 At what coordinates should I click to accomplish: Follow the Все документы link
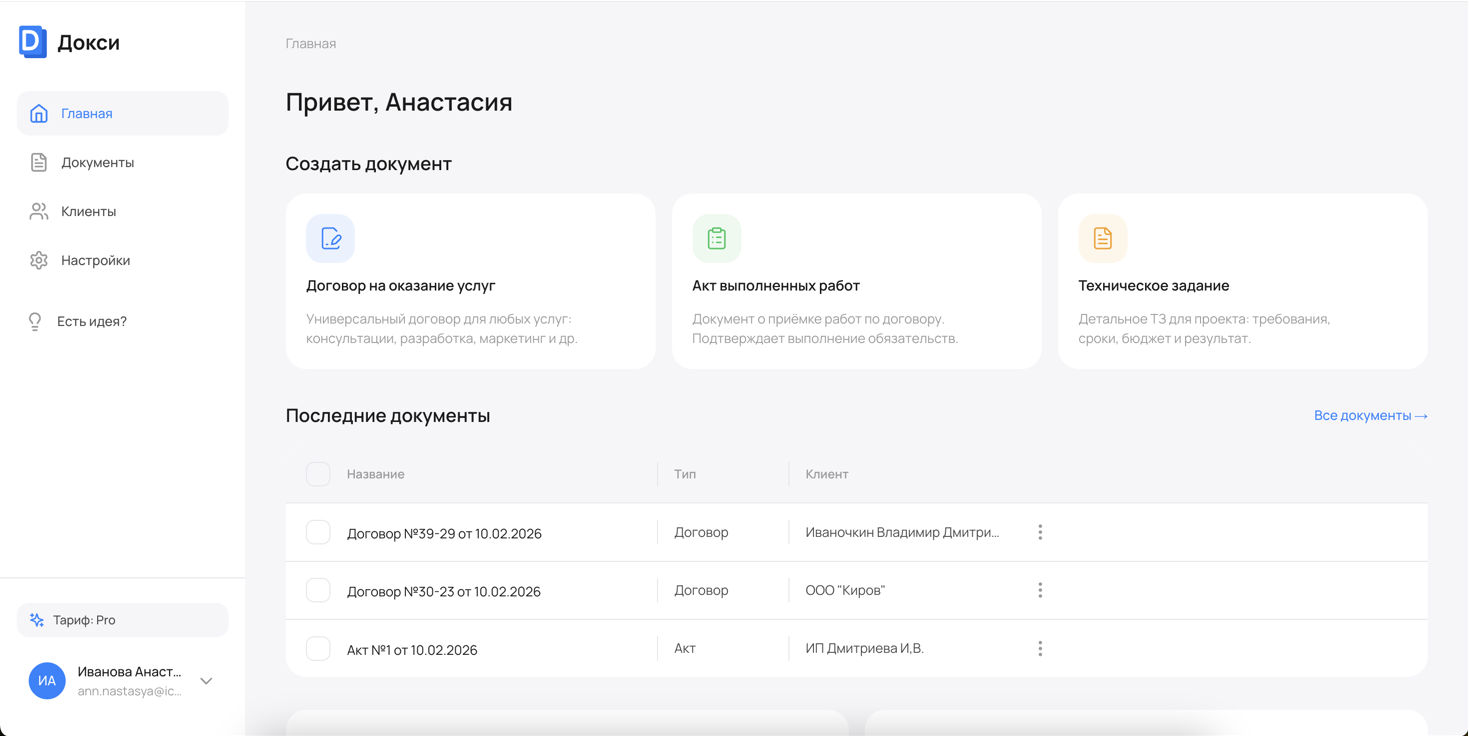click(1370, 415)
